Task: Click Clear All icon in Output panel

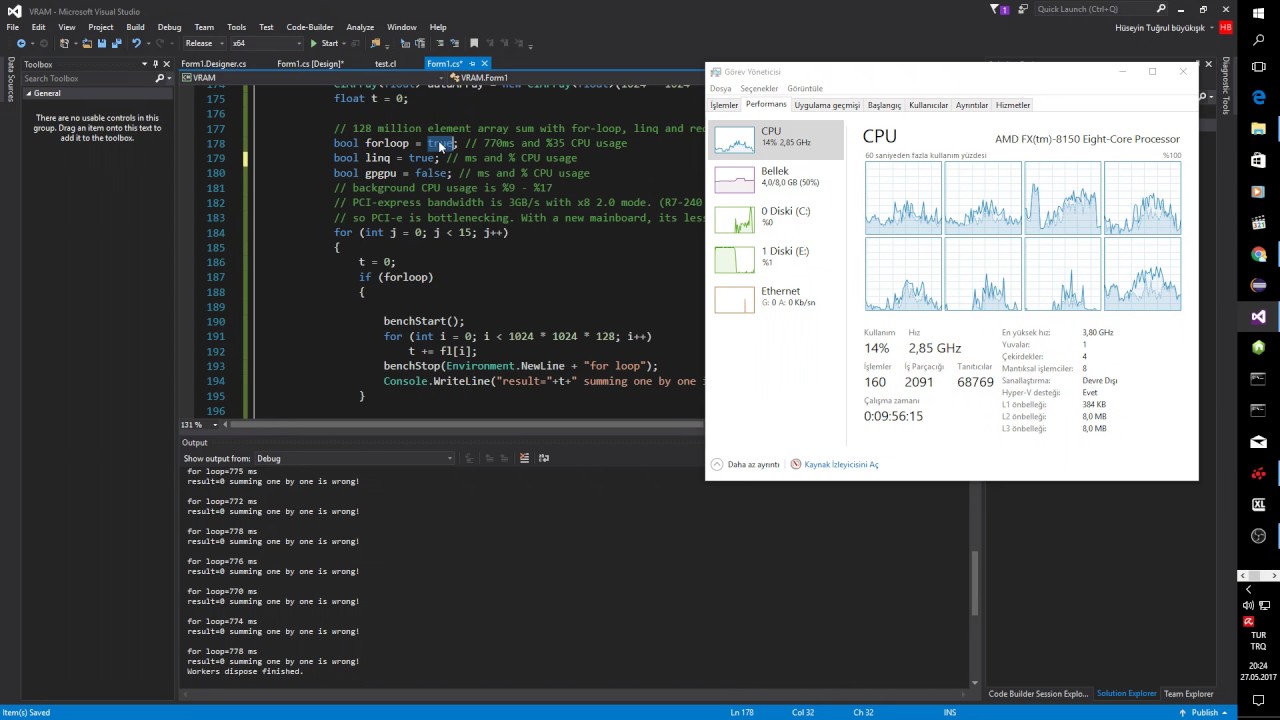Action: pos(524,458)
